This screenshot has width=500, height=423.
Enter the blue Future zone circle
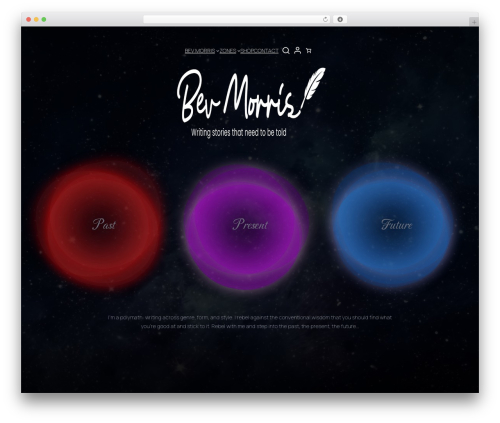(393, 224)
